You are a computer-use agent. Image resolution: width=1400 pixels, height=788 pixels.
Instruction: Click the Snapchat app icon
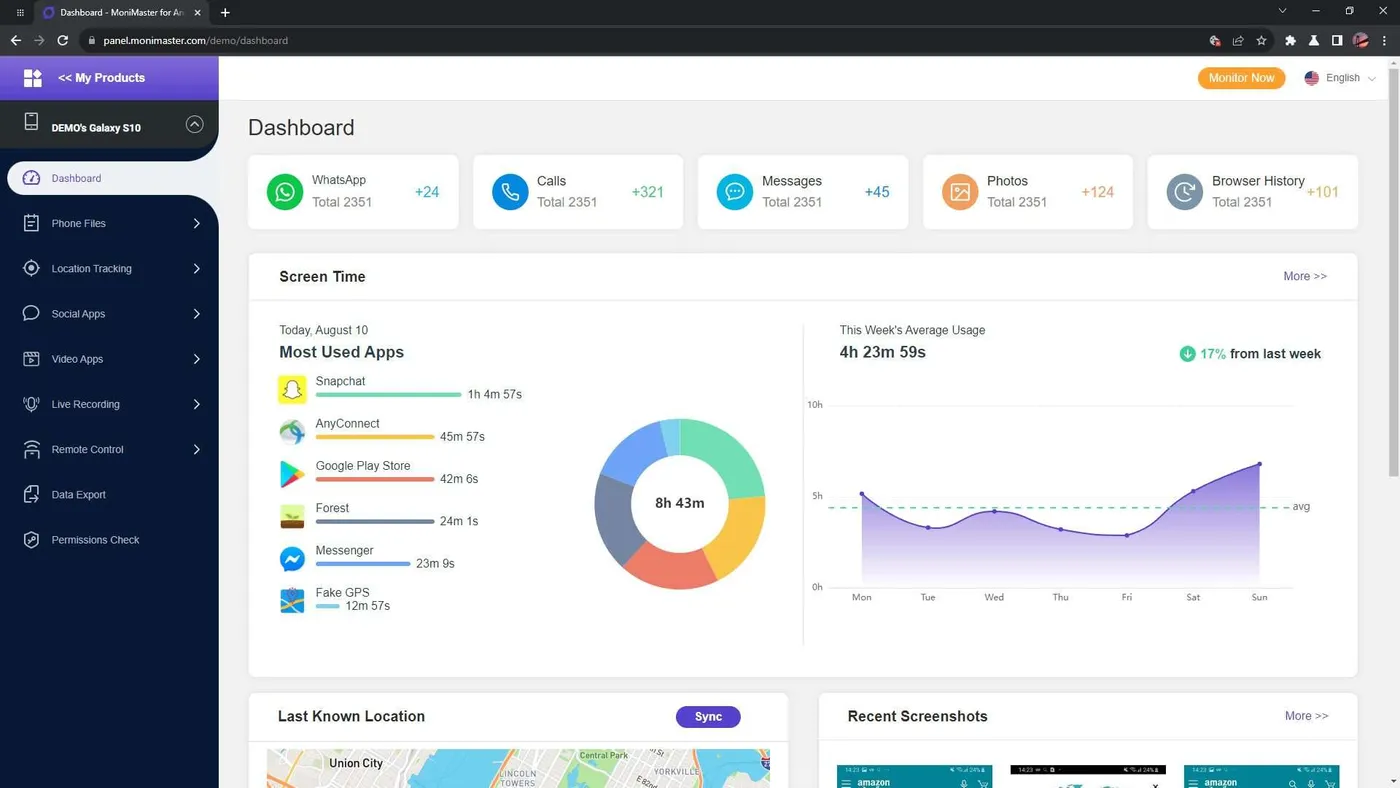point(292,389)
